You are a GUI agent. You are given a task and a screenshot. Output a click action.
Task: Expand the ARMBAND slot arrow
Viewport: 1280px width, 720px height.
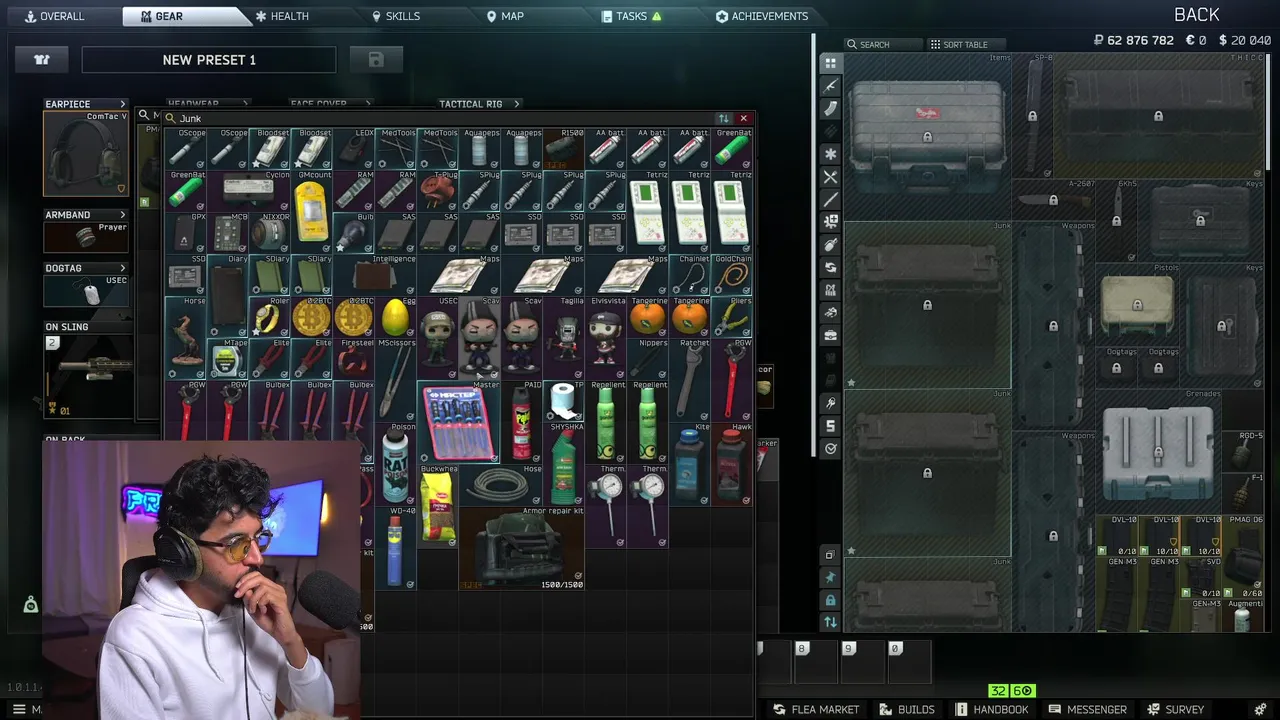click(123, 215)
